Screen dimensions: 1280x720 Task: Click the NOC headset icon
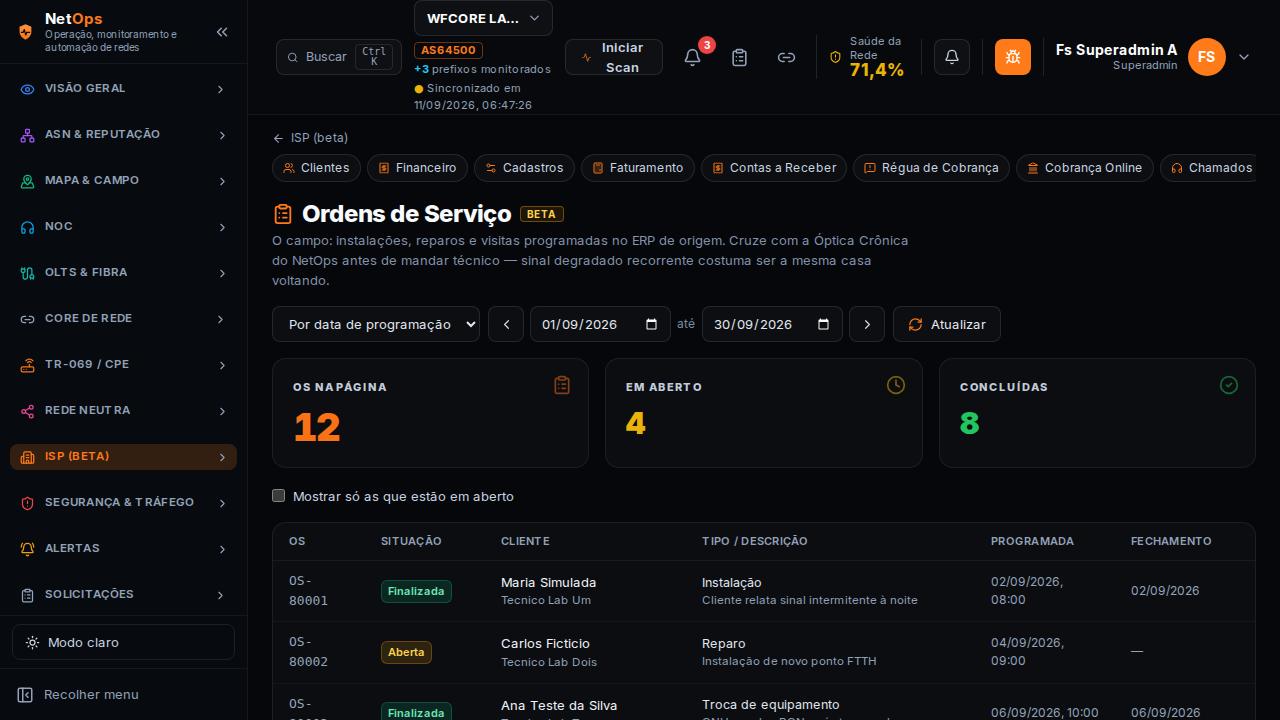28,227
